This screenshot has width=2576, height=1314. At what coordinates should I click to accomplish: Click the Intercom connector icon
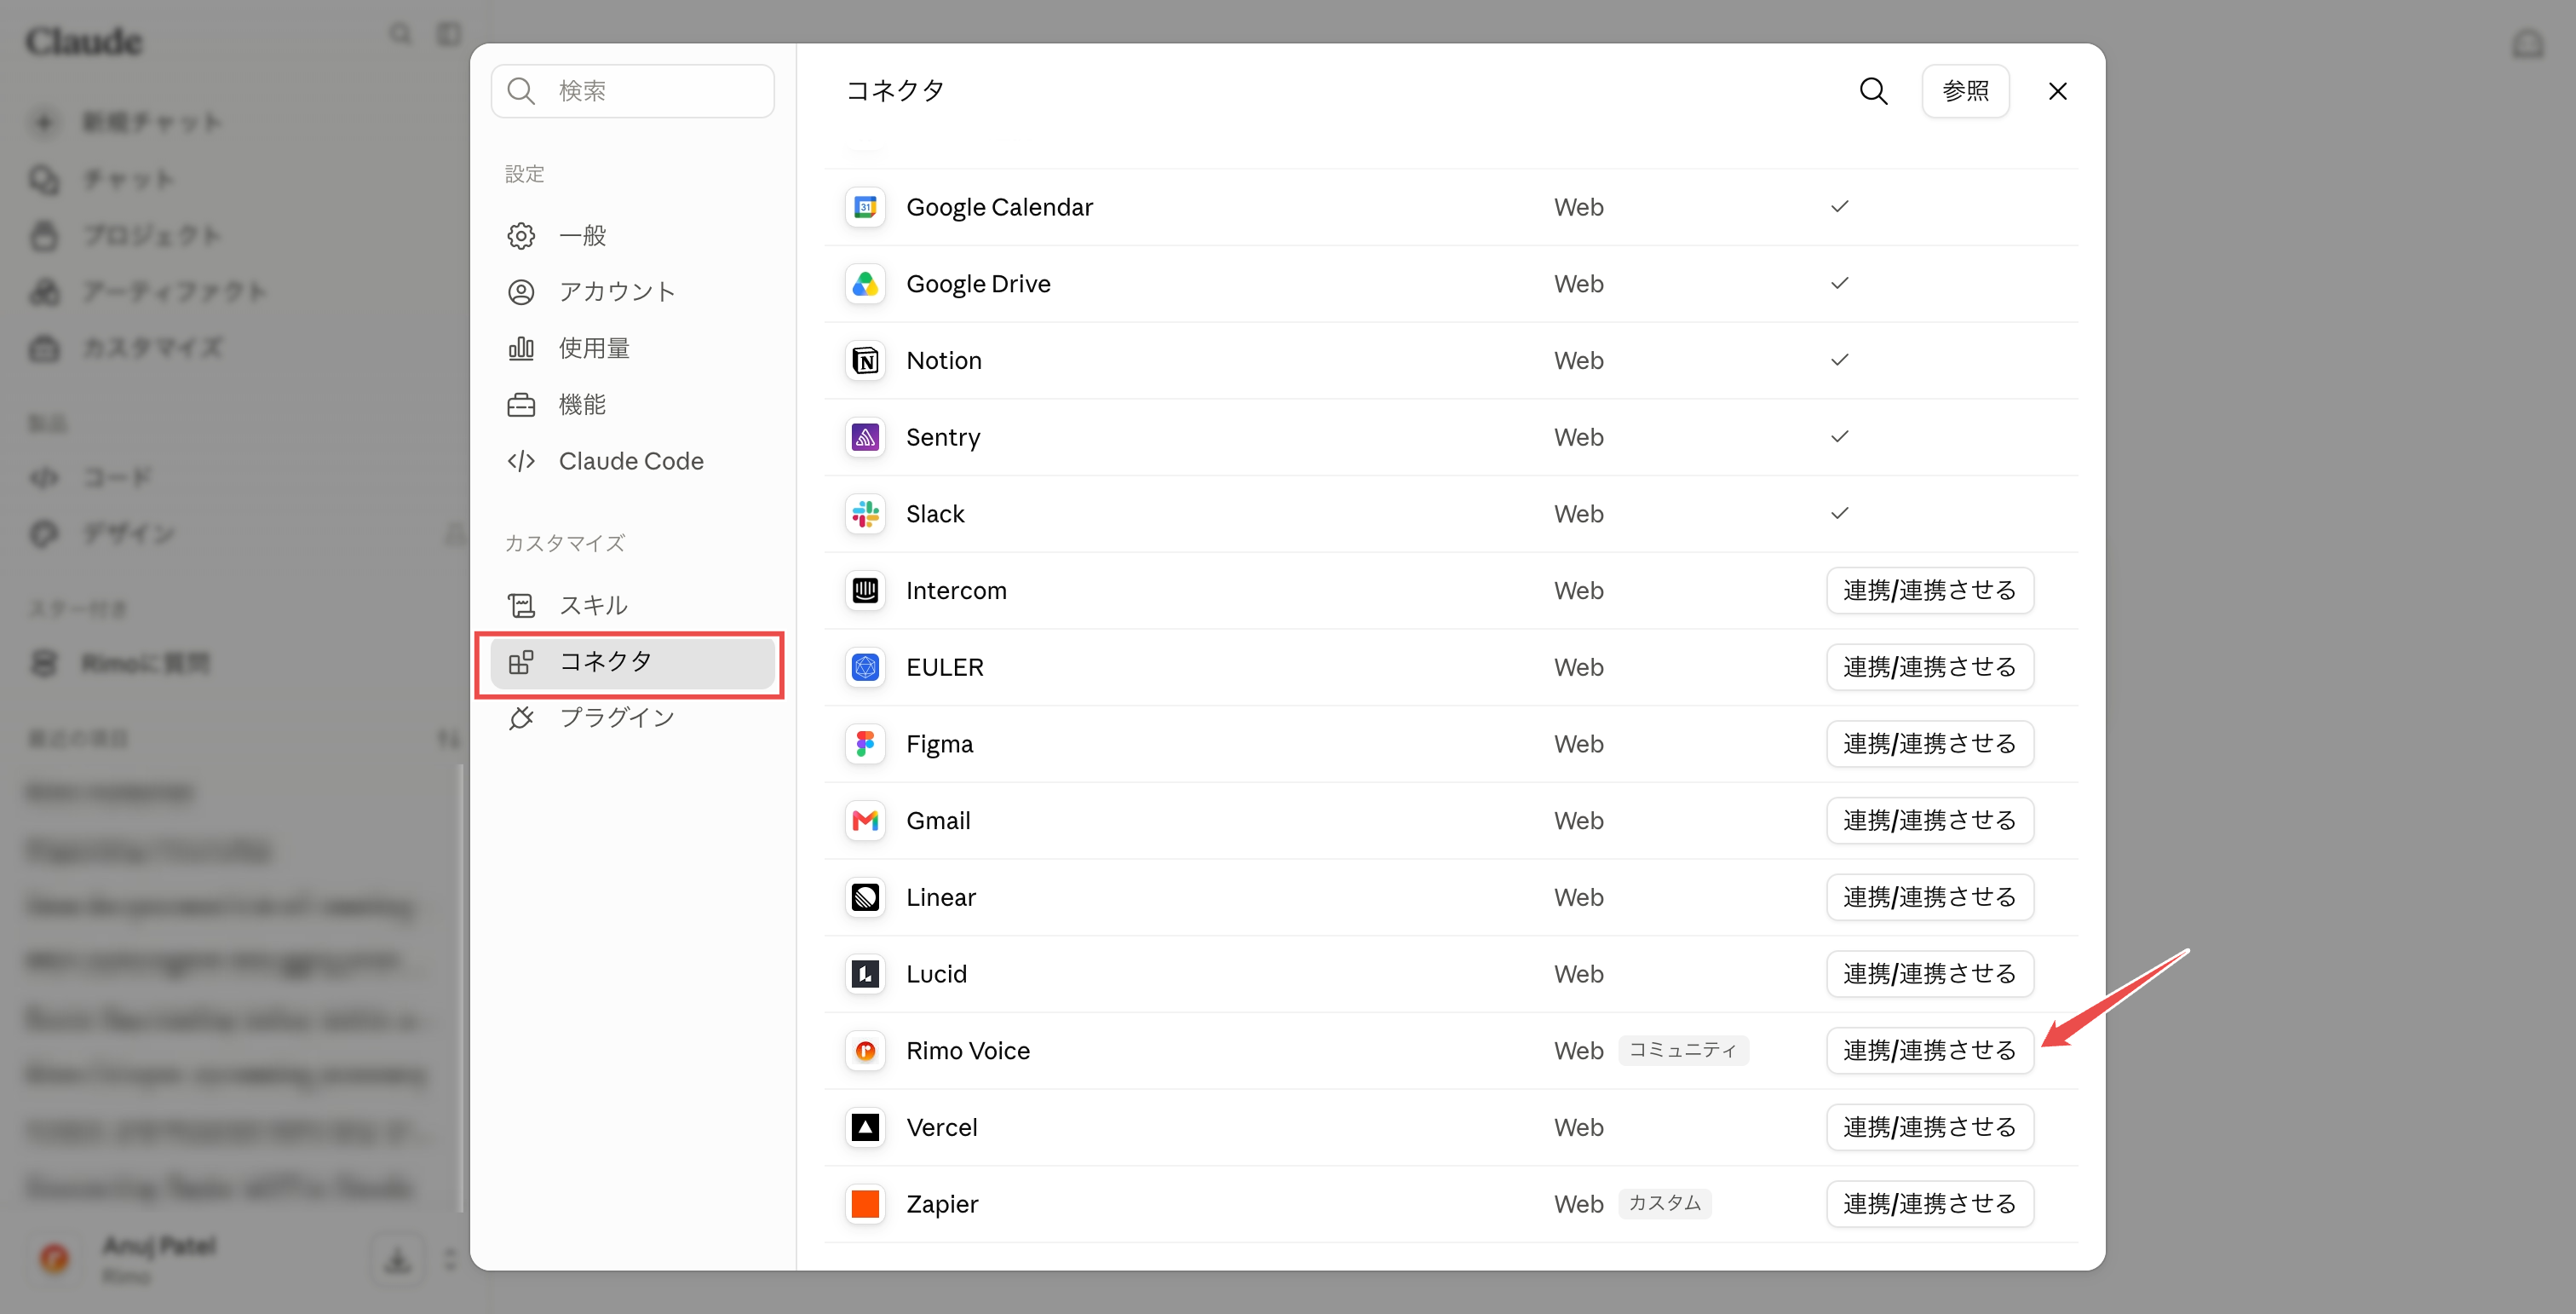[865, 591]
